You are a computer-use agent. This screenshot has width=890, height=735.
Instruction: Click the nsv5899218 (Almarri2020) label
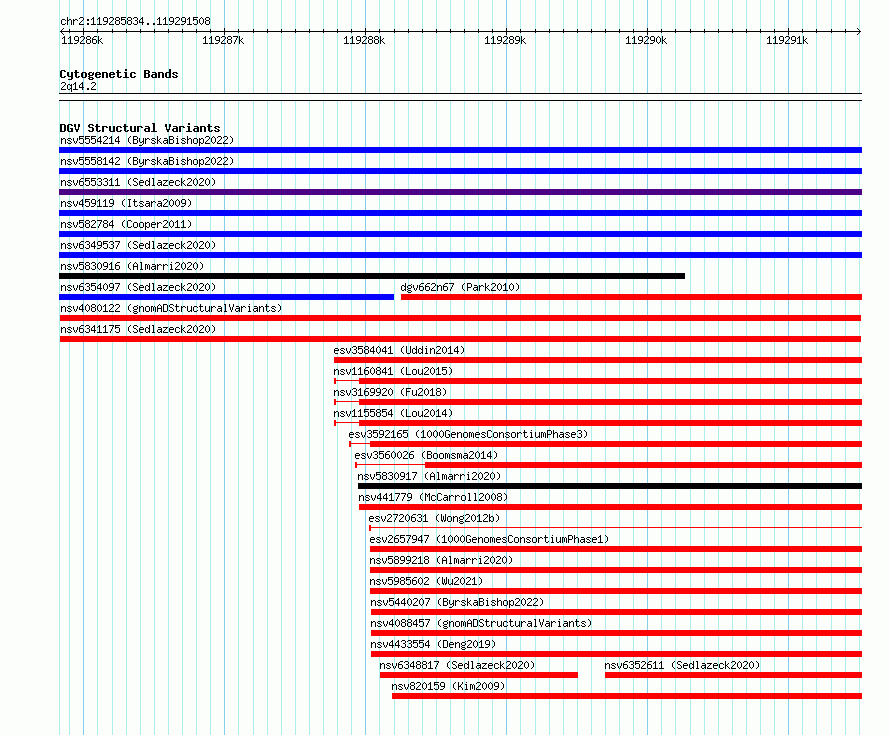click(441, 560)
